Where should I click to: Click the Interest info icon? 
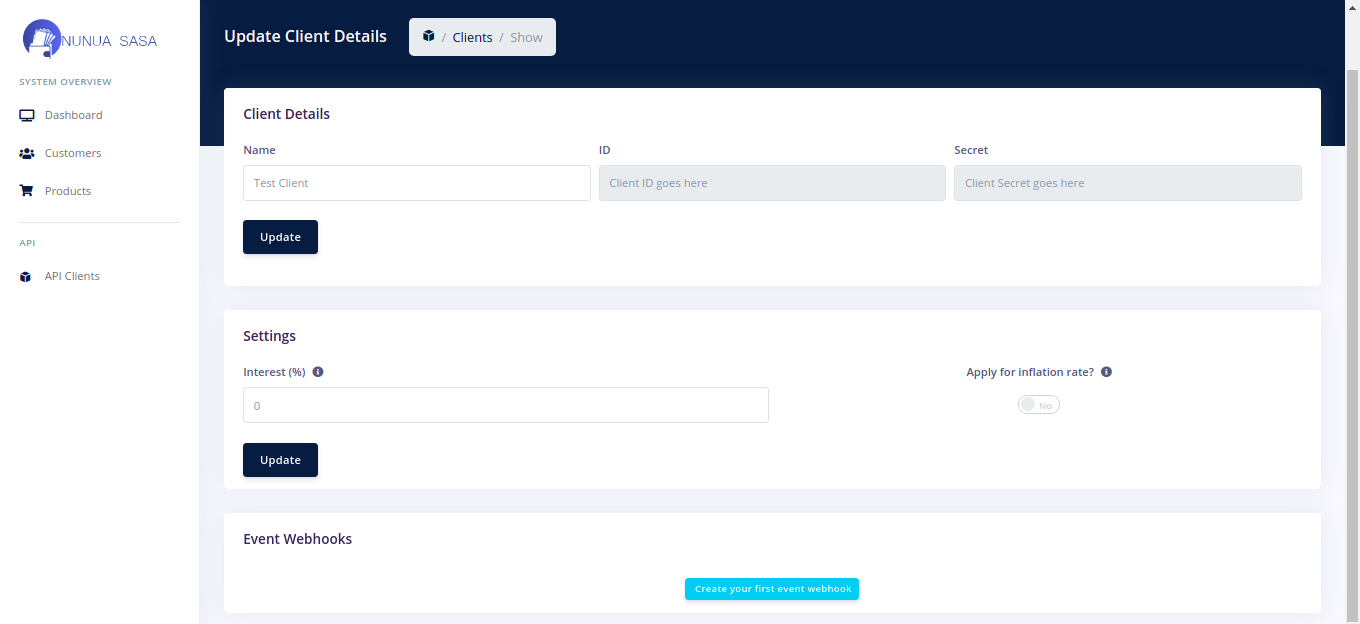pyautogui.click(x=318, y=372)
